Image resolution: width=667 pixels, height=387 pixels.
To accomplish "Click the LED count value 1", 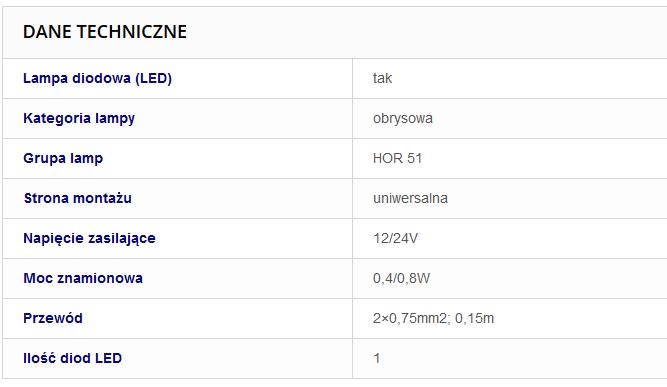I will coord(376,358).
